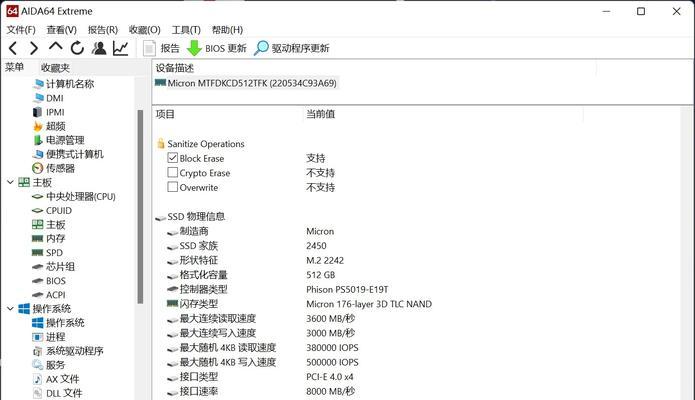This screenshot has width=695, height=400.
Task: Select the 主板 child tree item
Action: (x=55, y=225)
